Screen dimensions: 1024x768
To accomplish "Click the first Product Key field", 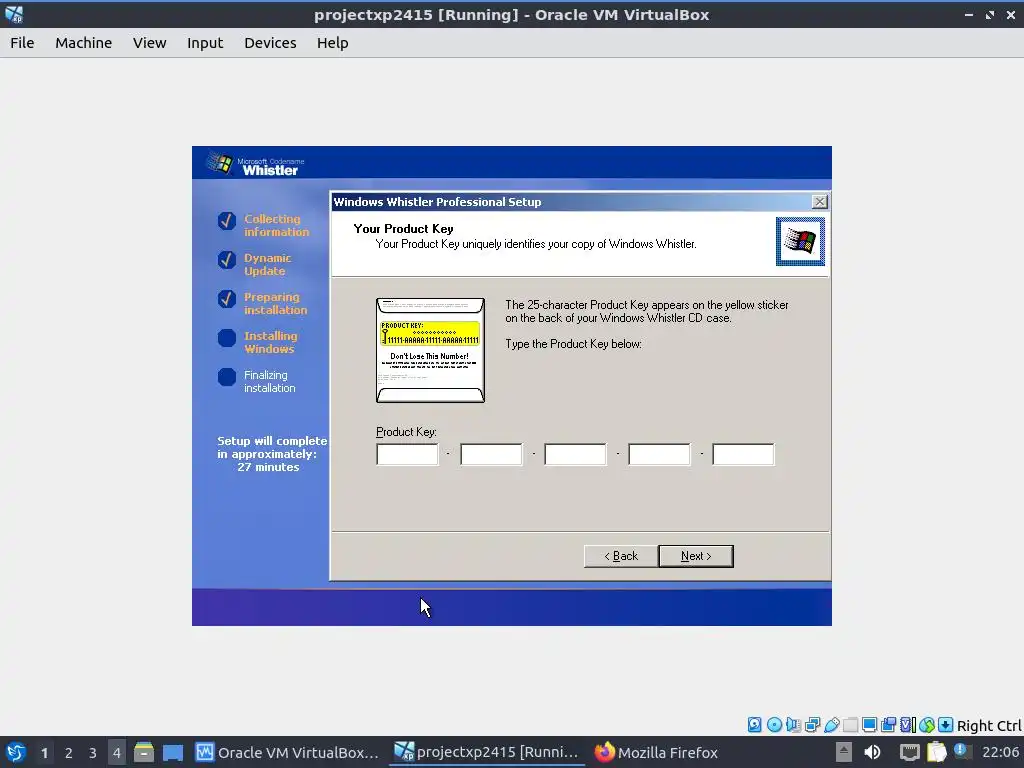I will pos(408,454).
